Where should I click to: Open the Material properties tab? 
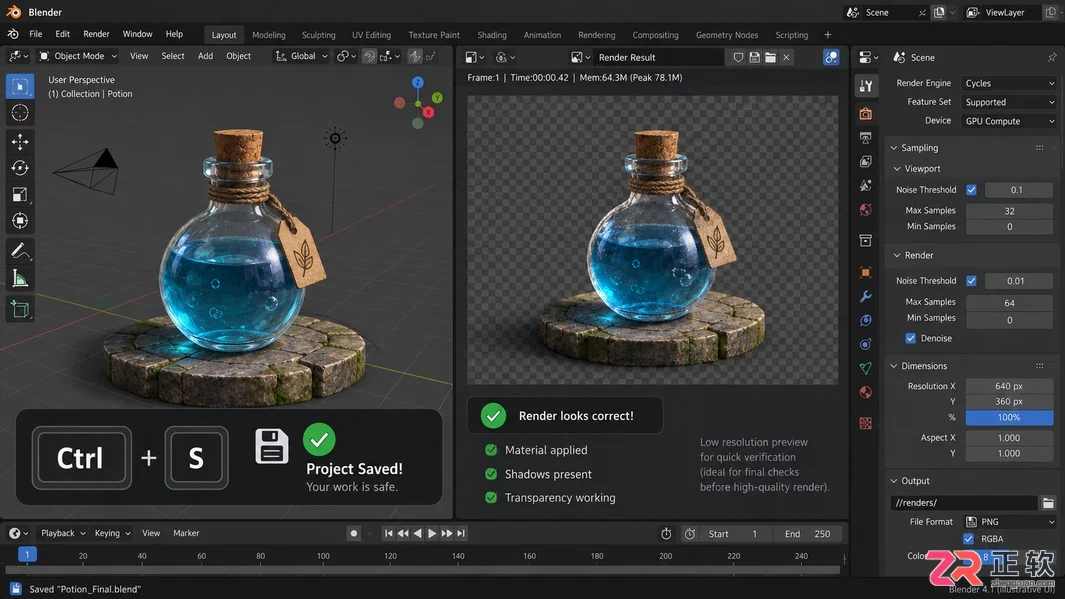865,393
